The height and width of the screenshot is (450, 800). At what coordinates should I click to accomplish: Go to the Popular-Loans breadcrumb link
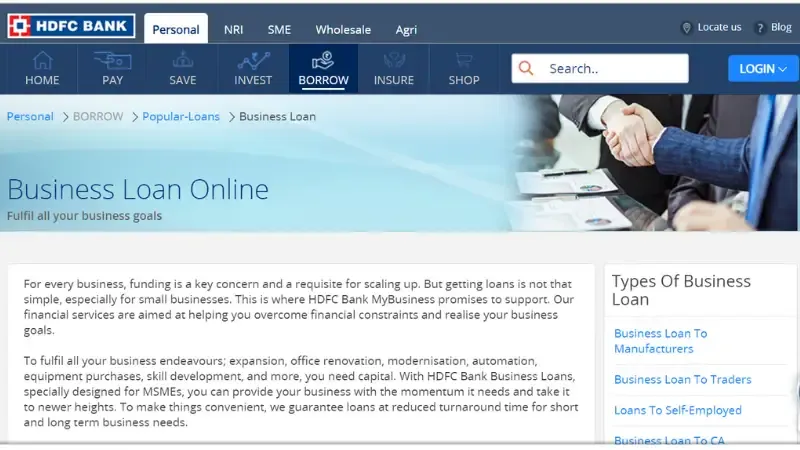point(181,116)
